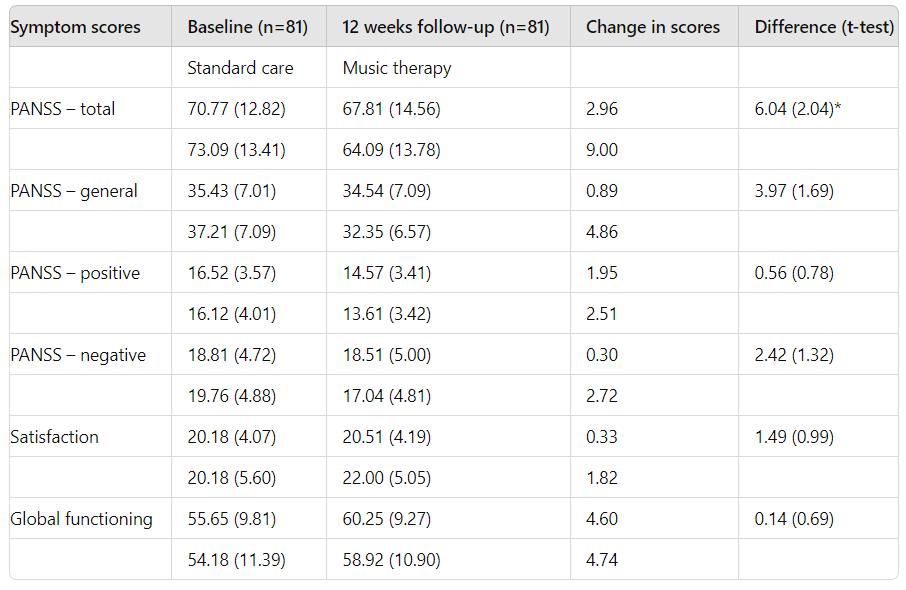The height and width of the screenshot is (590, 906).
Task: Select the Change in scores header
Action: pyautogui.click(x=652, y=27)
